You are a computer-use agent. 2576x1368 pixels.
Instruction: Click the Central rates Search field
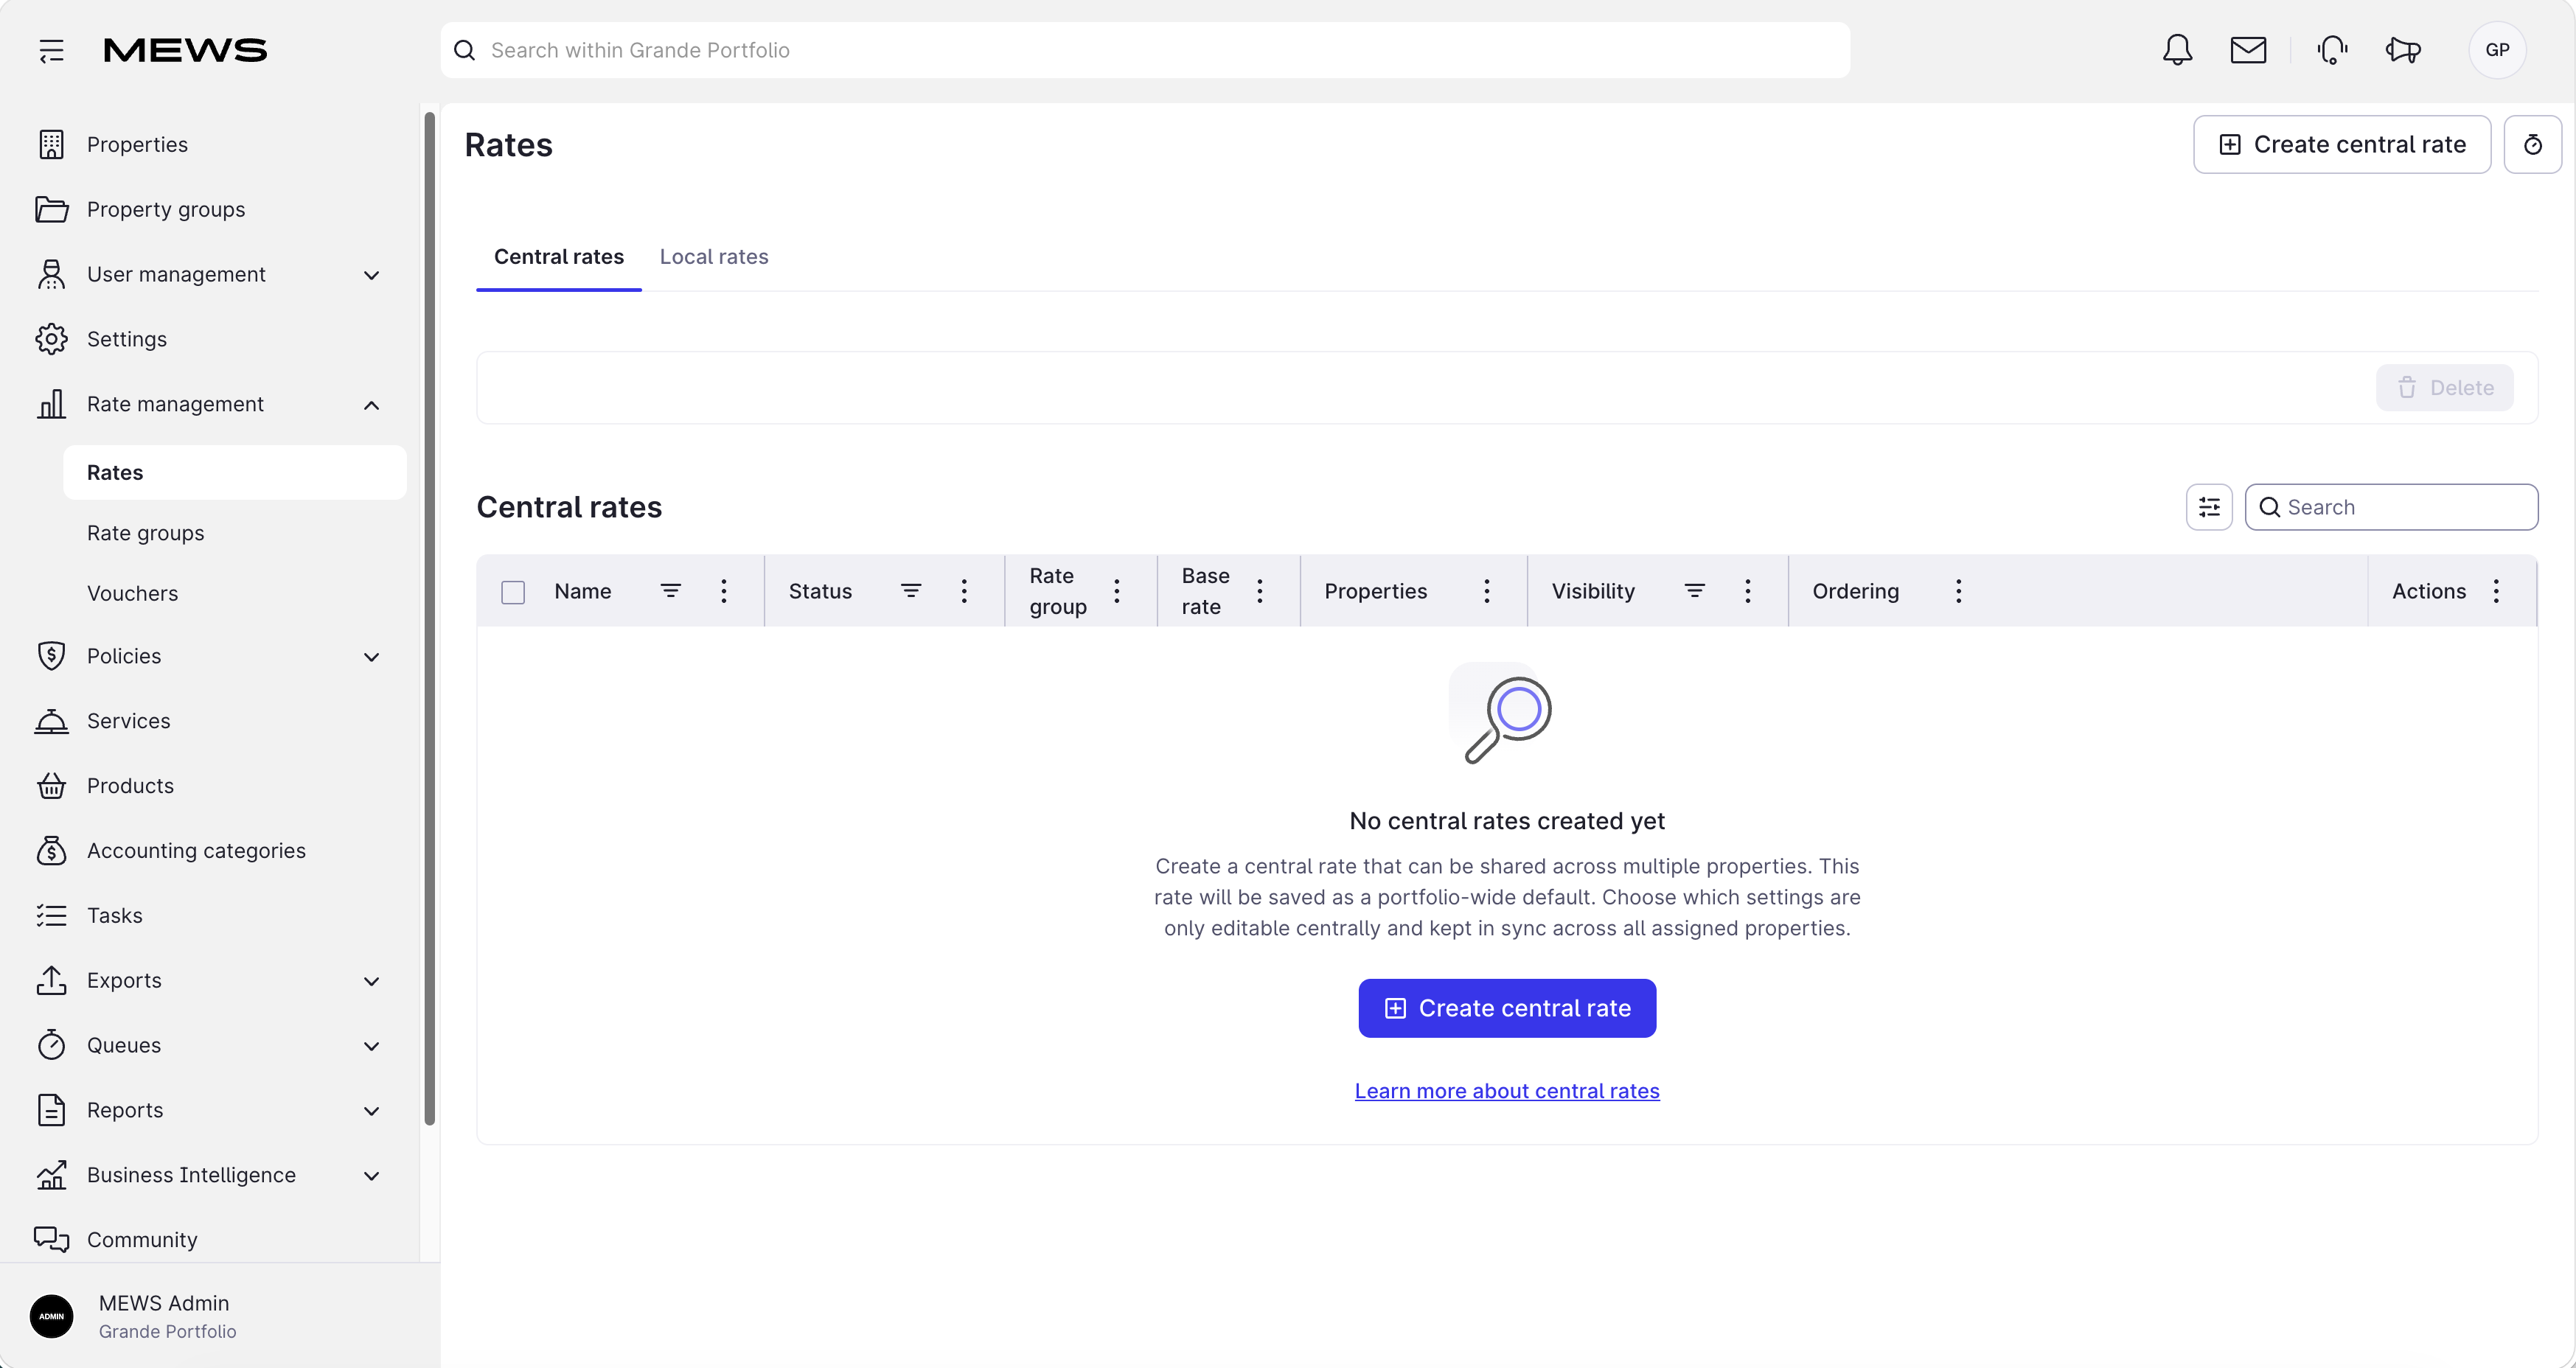pos(2391,507)
